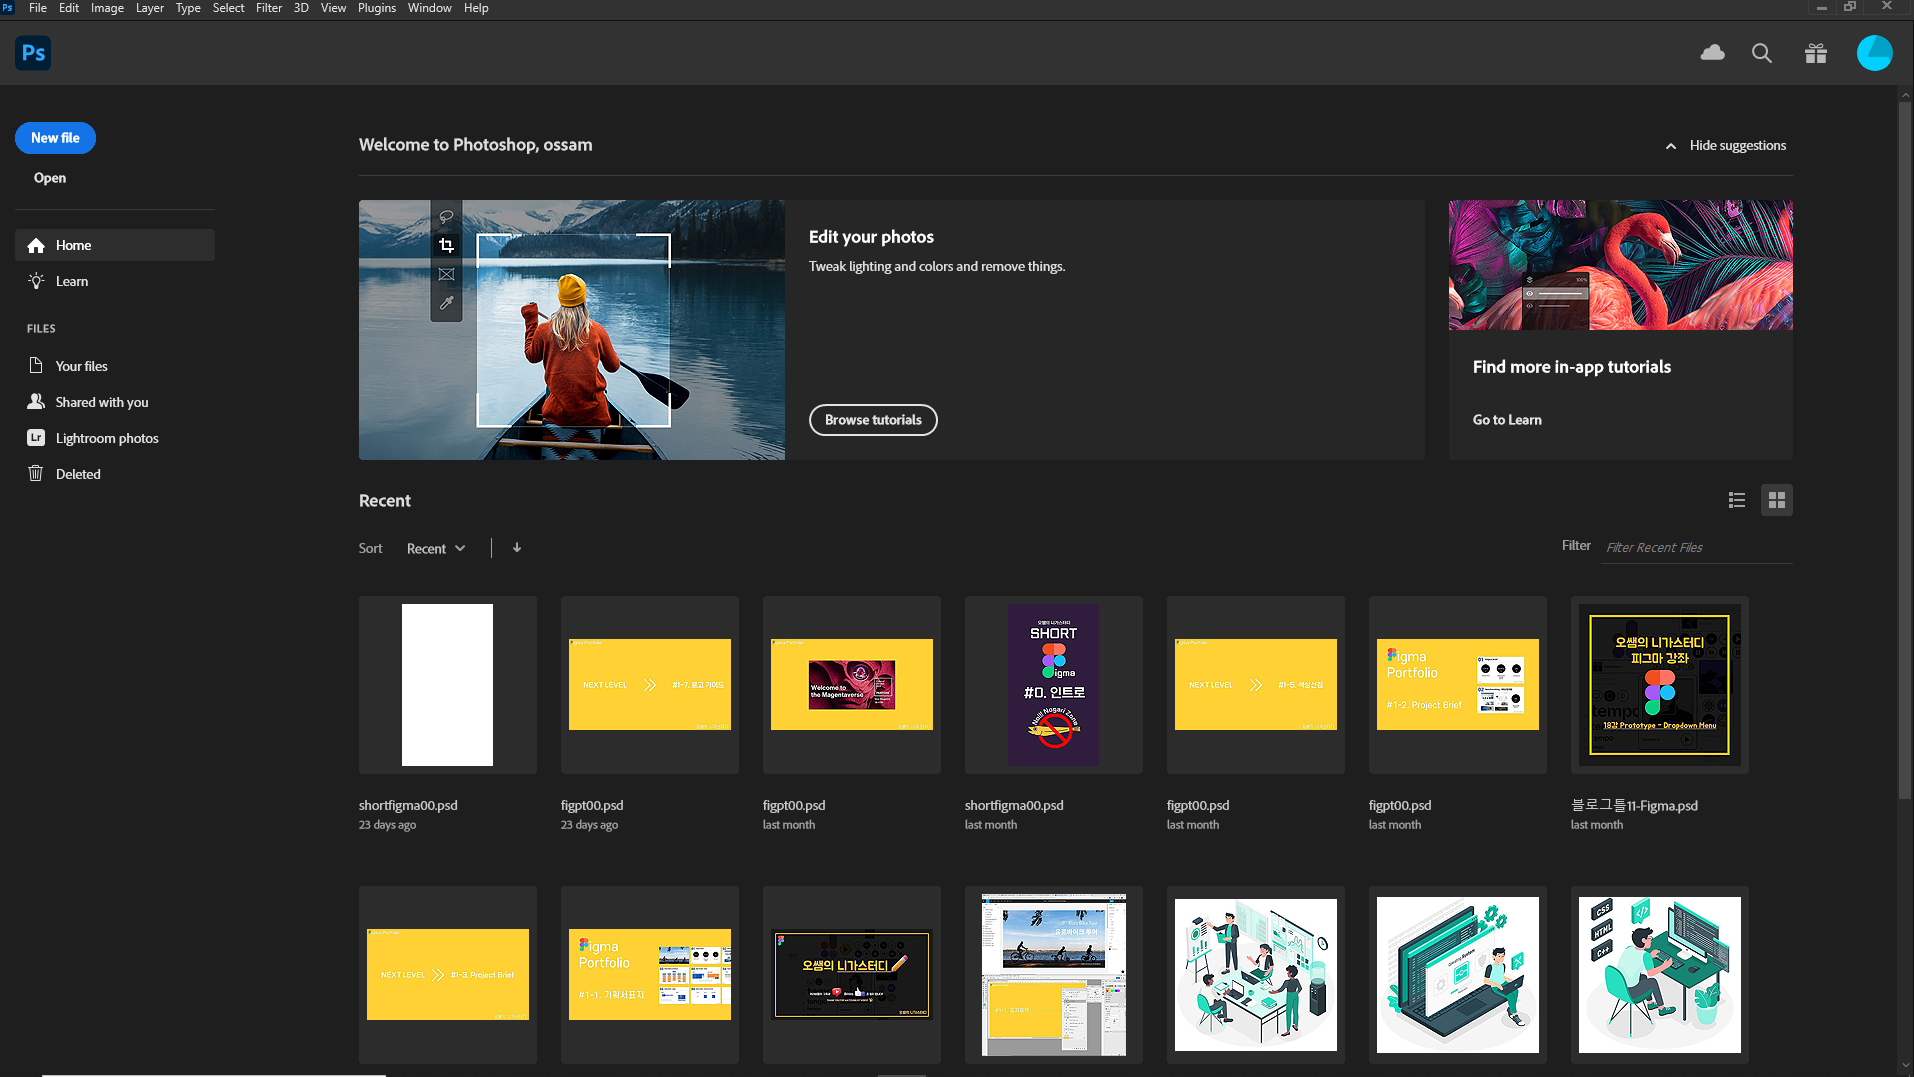Reverse sort order with the down arrow
Screen dimensions: 1914x1077
click(x=517, y=548)
